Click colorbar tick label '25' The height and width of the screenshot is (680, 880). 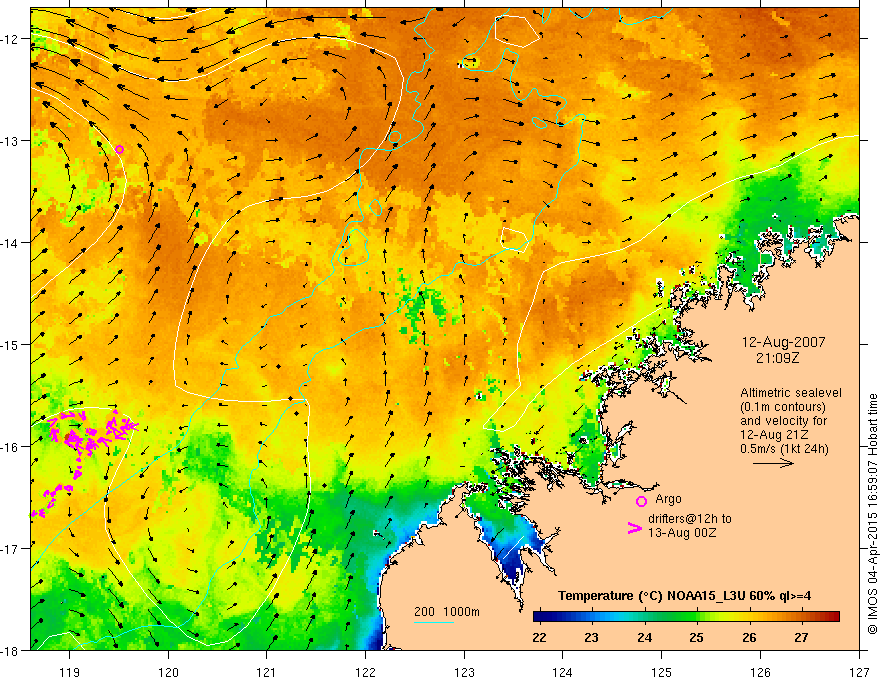[696, 637]
